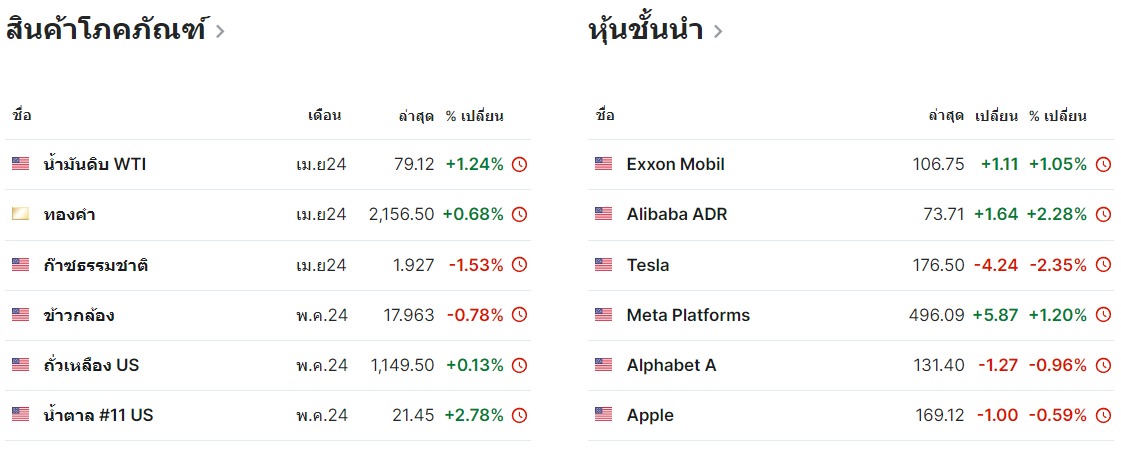Click the US flag beside Meta Platforms
This screenshot has height=450, width=1121.
[603, 315]
